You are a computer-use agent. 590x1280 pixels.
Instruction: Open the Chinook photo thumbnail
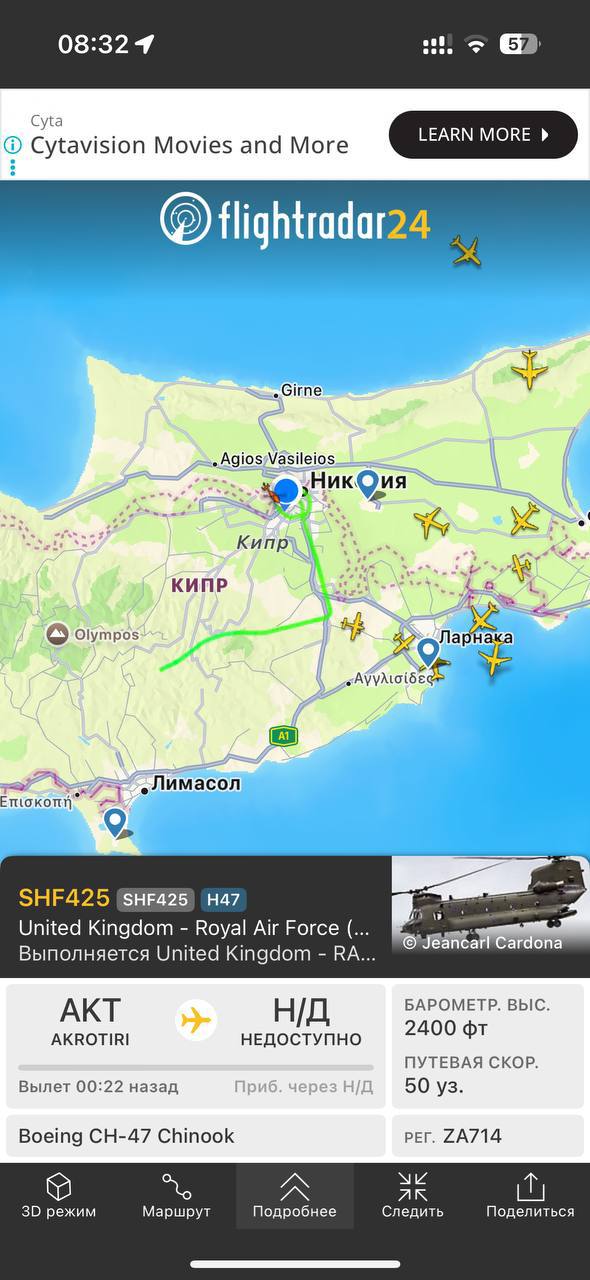(490, 906)
